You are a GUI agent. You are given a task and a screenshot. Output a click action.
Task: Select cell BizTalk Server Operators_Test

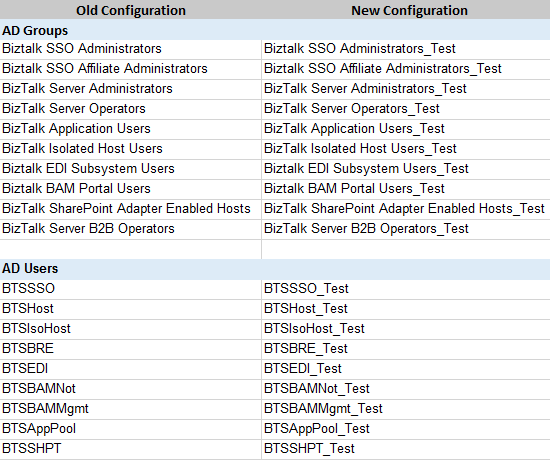pos(406,109)
